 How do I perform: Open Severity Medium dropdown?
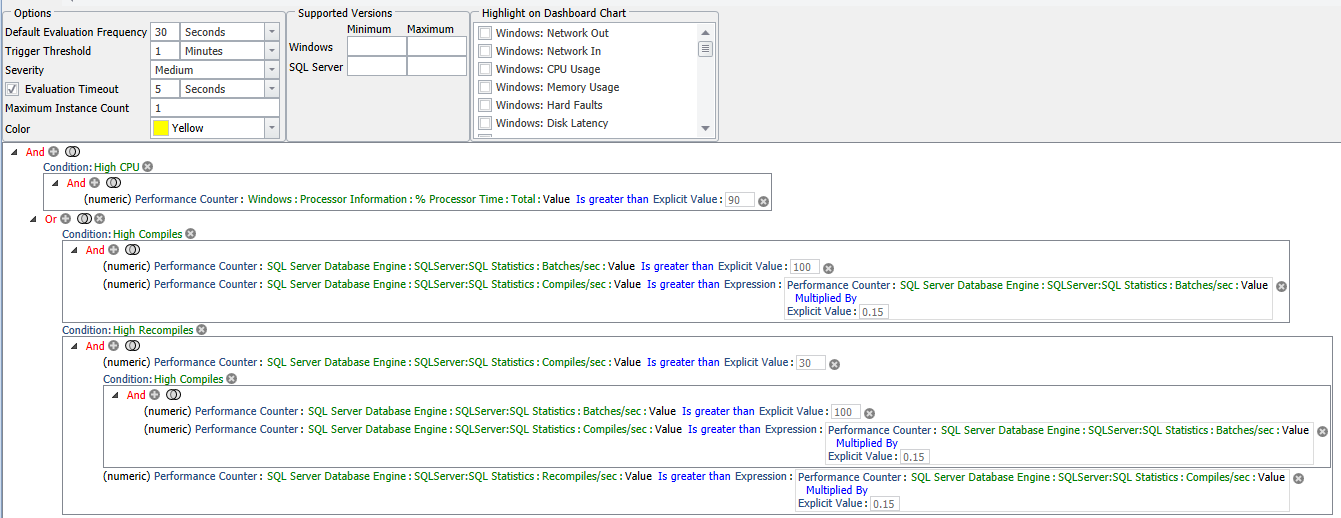(x=271, y=70)
